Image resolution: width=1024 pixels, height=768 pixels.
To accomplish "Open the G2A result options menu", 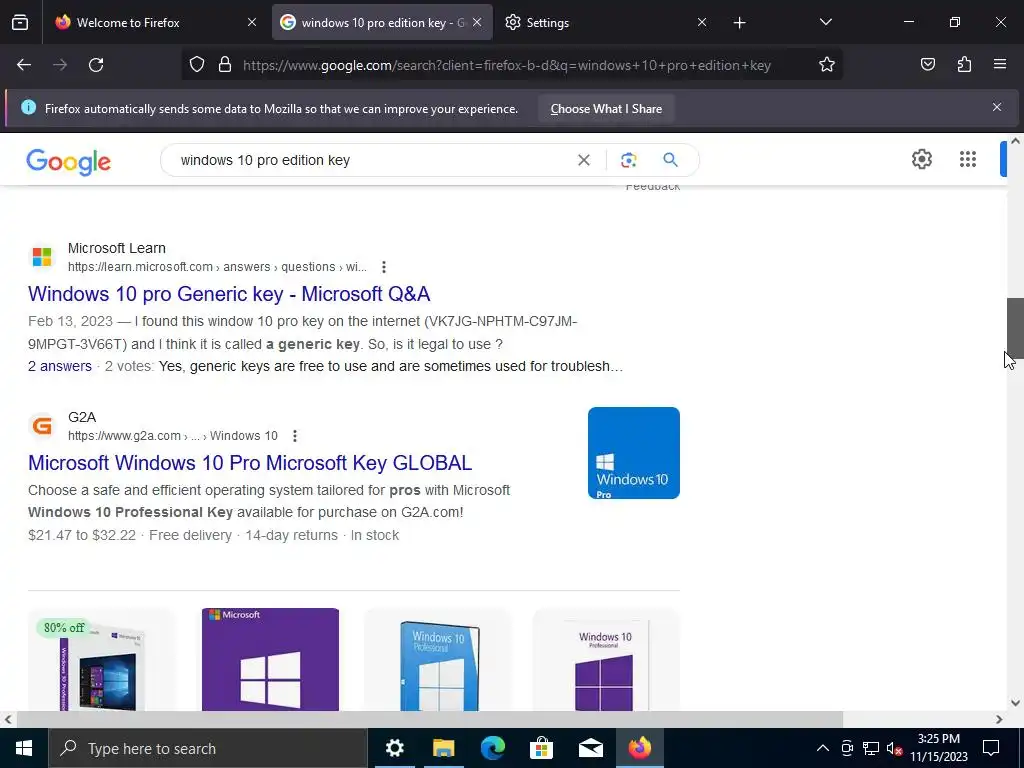I will coord(295,436).
